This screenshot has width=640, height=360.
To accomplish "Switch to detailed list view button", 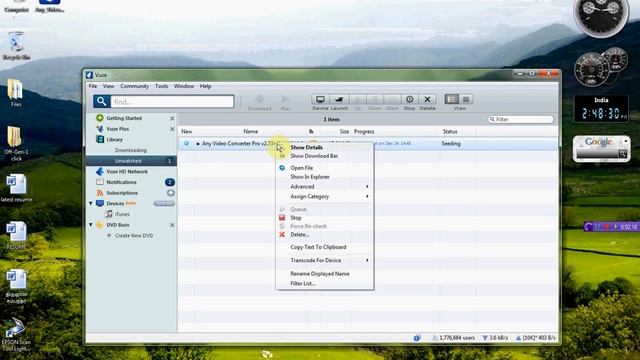I will pyautogui.click(x=451, y=99).
